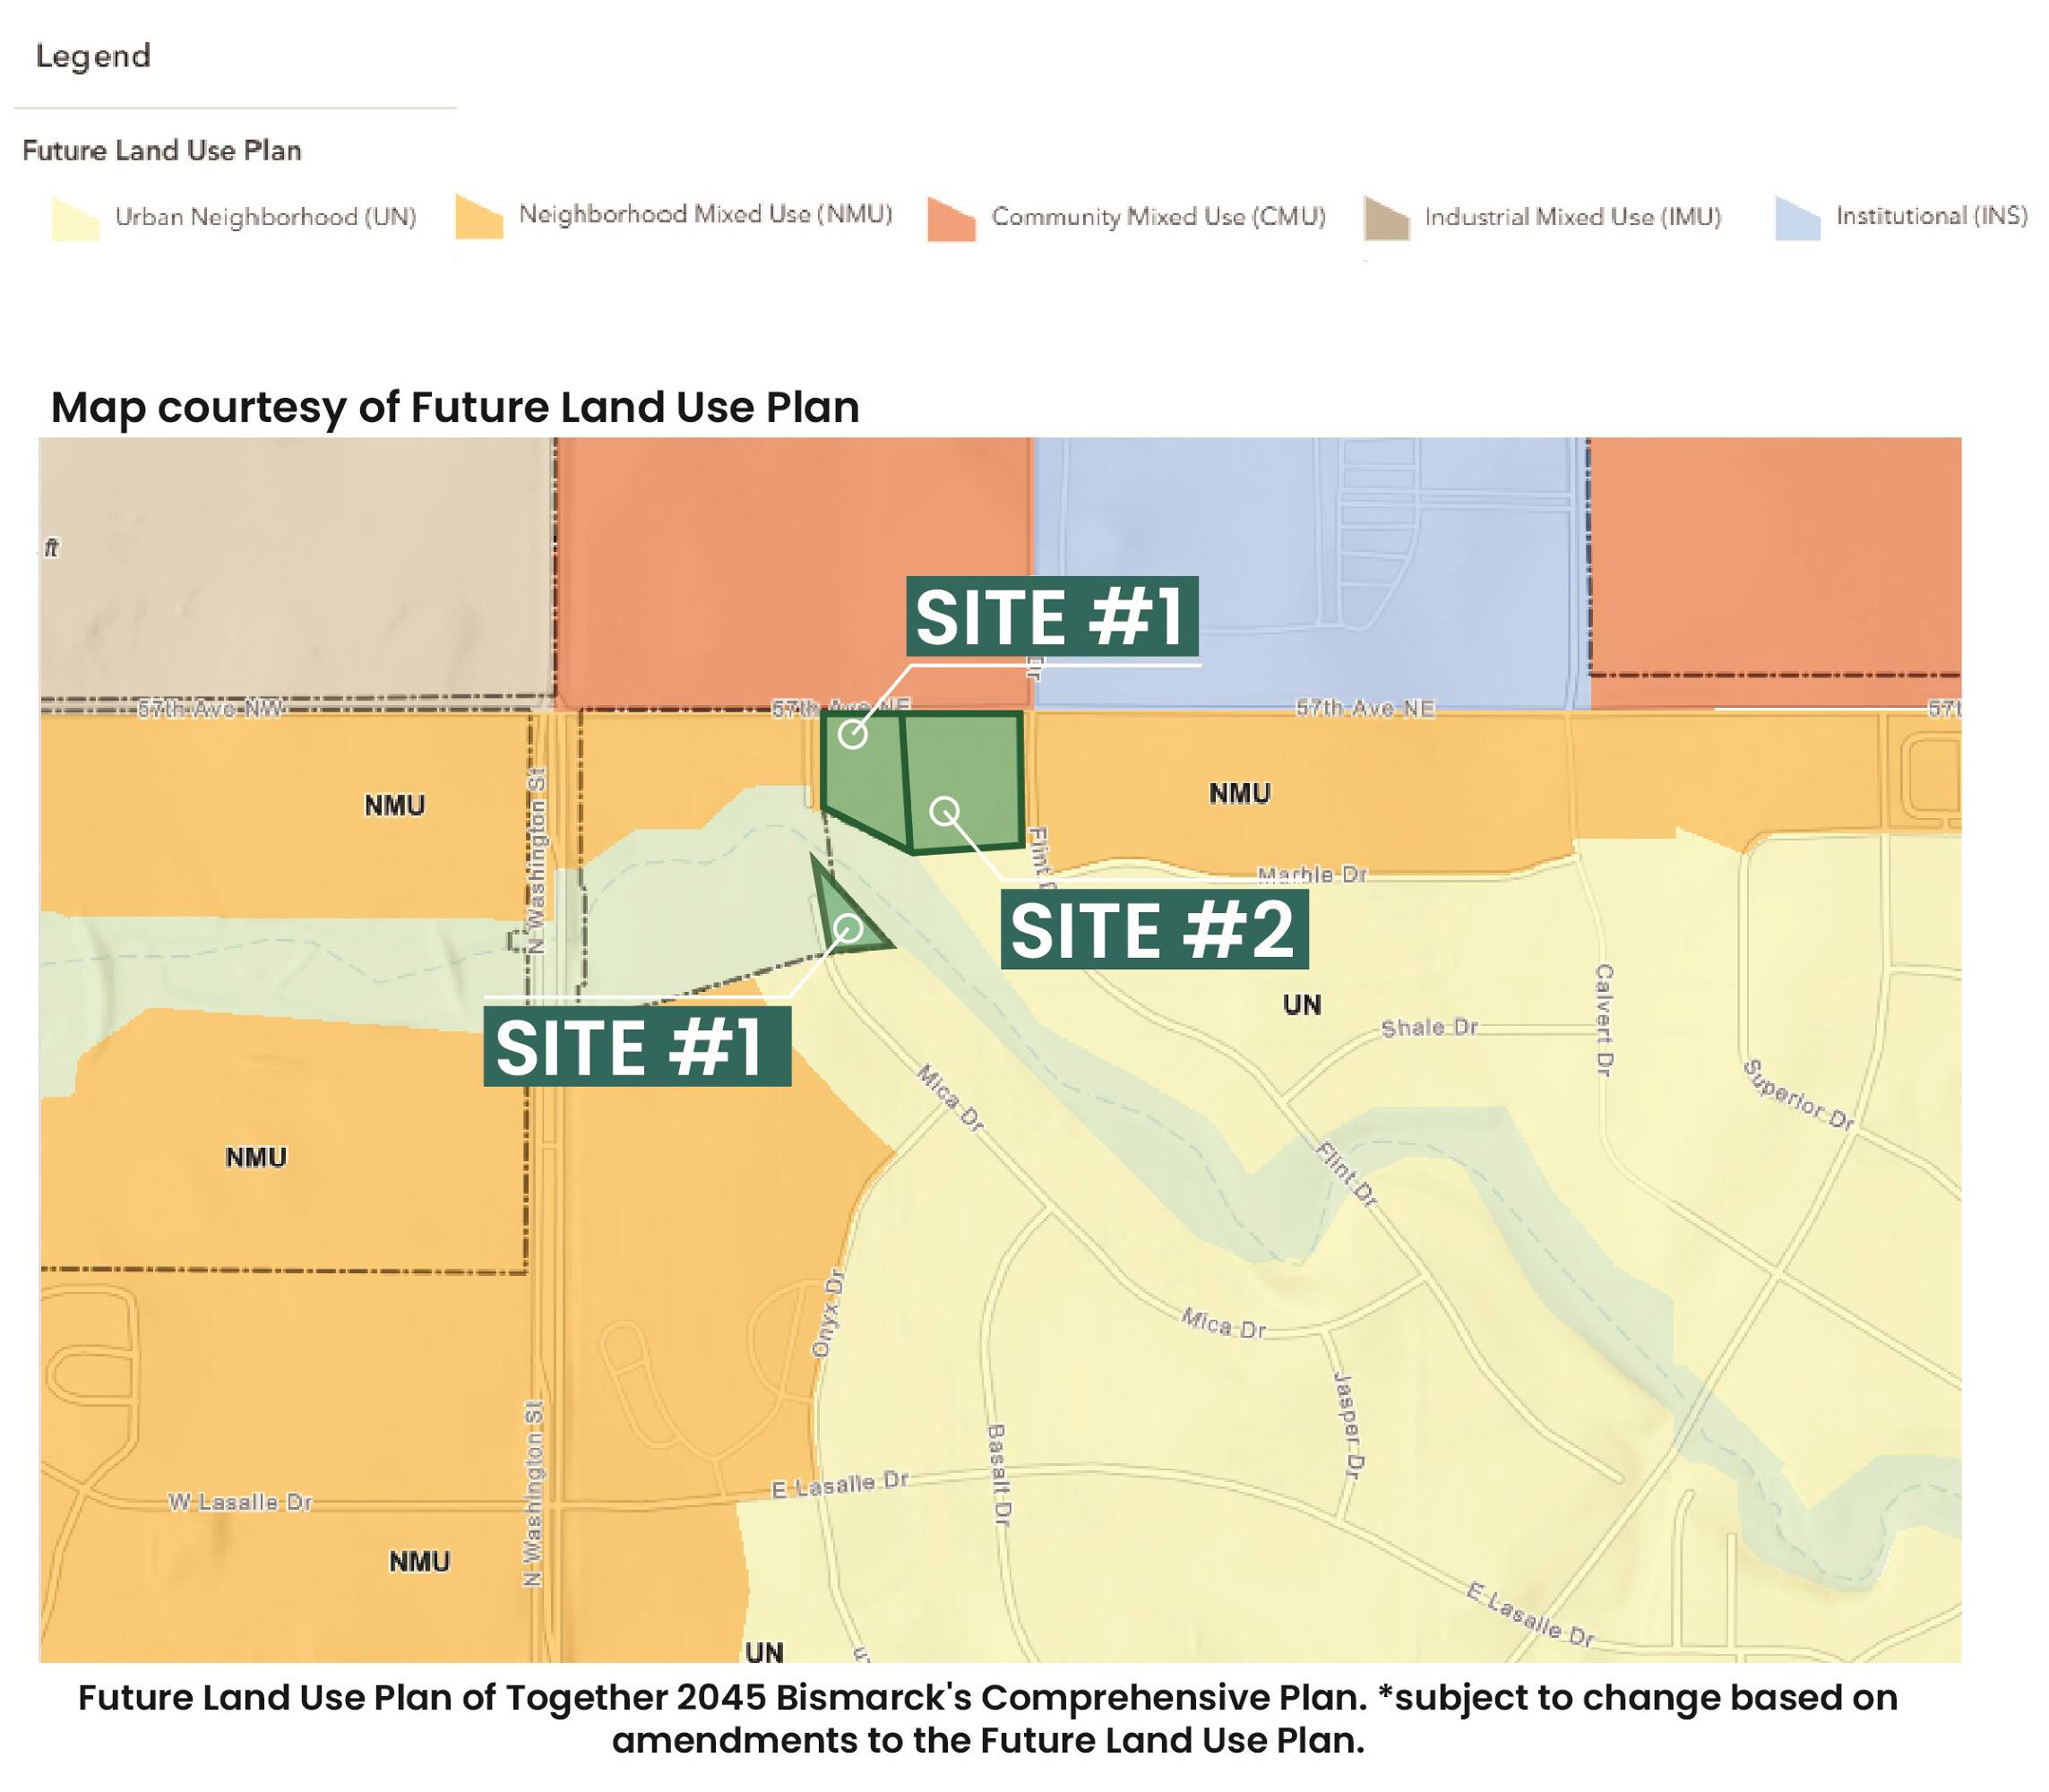The image size is (2049, 1792).
Task: Select the Legend heading
Action: [x=93, y=56]
